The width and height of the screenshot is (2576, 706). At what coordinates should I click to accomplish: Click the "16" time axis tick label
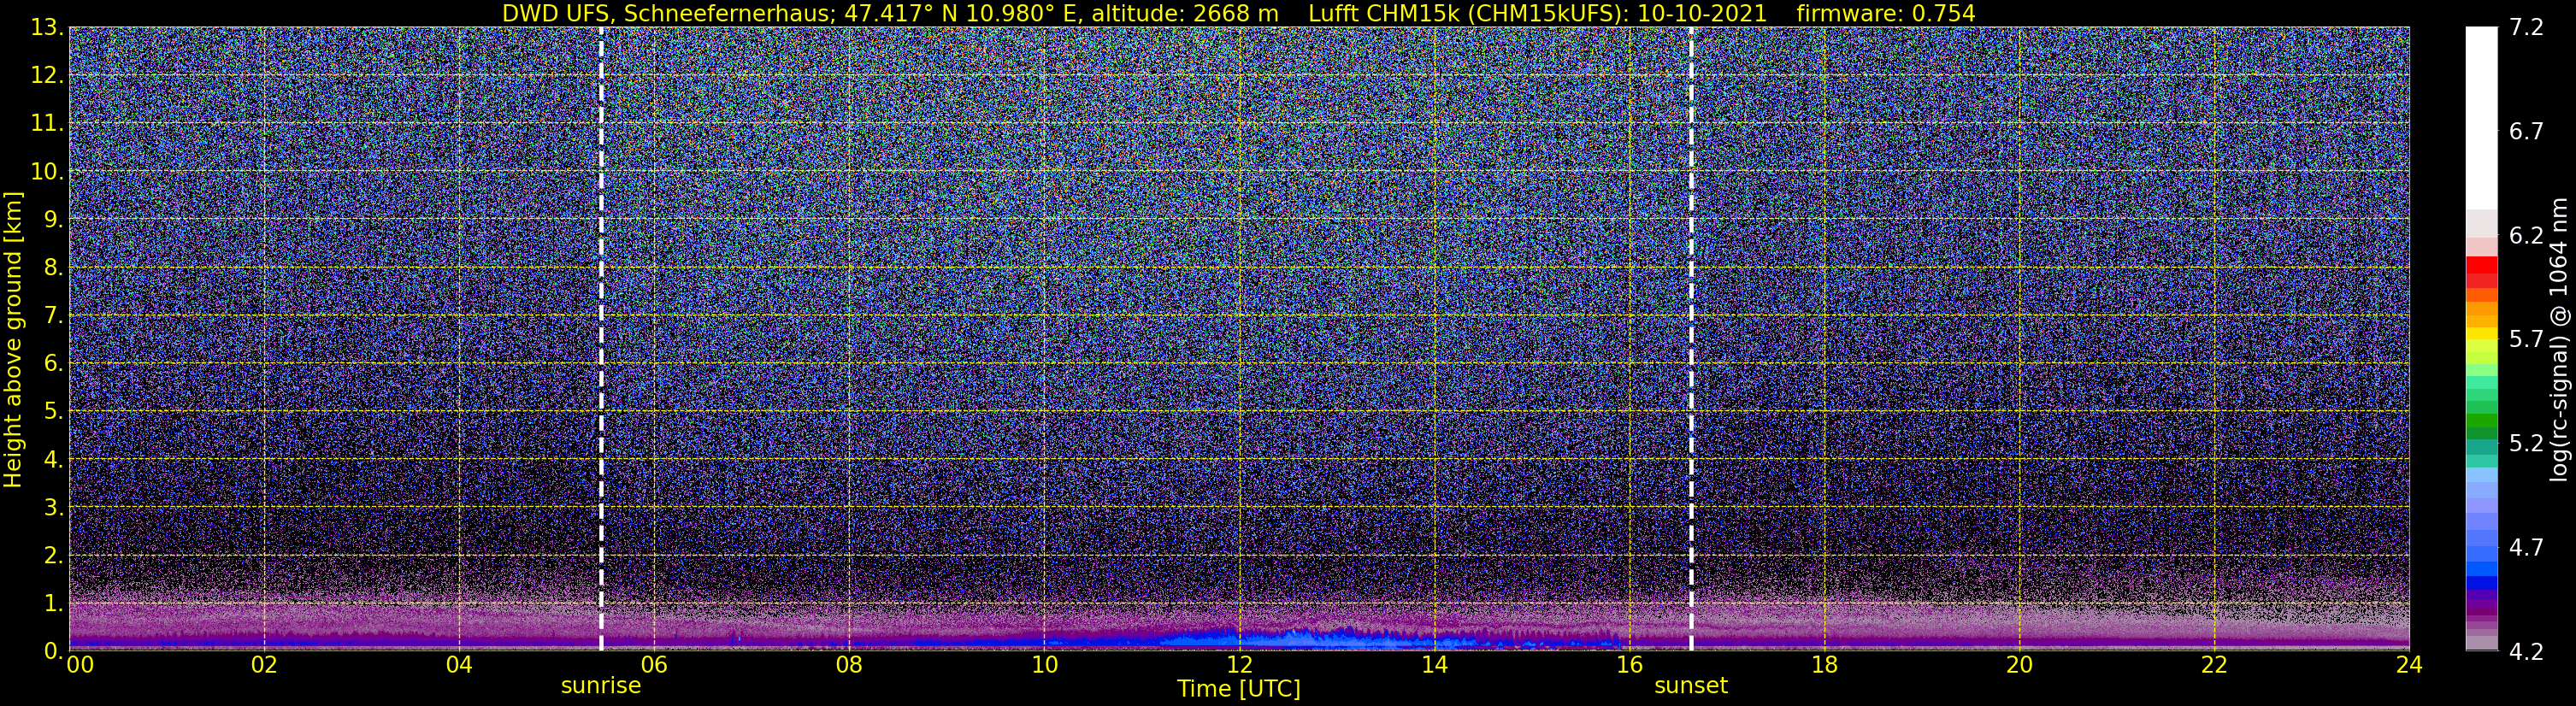[x=1629, y=665]
